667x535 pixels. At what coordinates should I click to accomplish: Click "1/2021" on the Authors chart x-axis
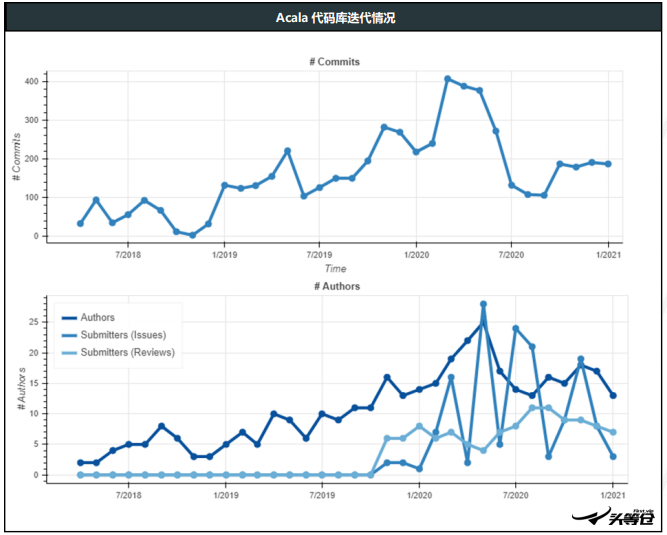point(613,495)
